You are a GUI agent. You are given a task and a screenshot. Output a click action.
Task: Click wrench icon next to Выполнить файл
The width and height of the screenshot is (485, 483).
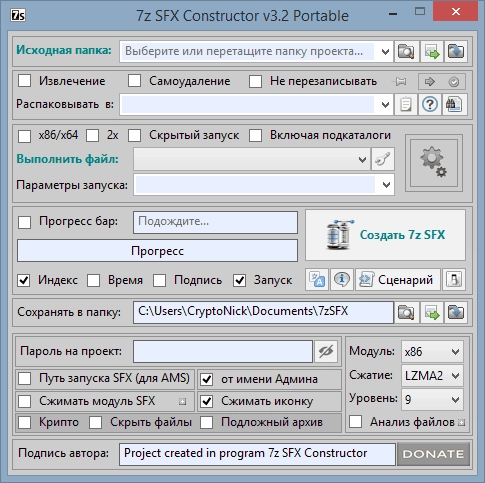(383, 159)
